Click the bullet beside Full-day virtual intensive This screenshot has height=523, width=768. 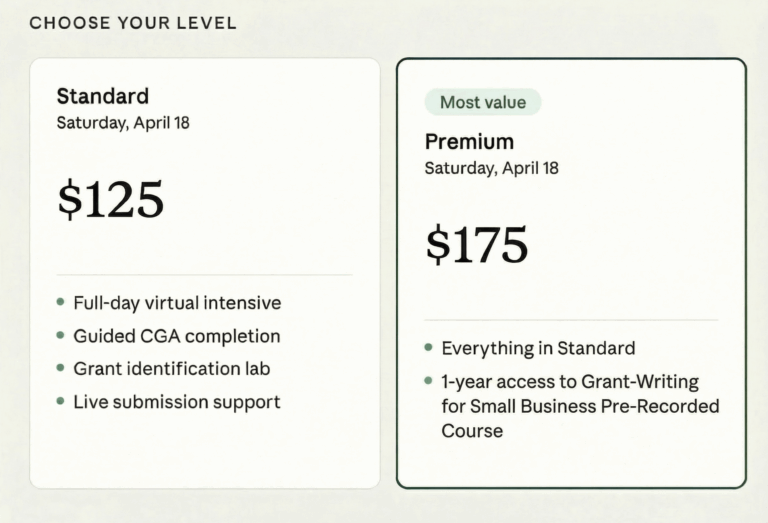pos(61,302)
